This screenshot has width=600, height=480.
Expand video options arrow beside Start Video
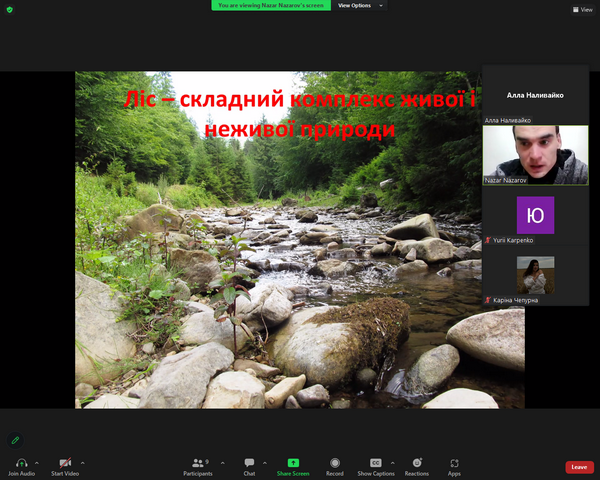pyautogui.click(x=82, y=462)
